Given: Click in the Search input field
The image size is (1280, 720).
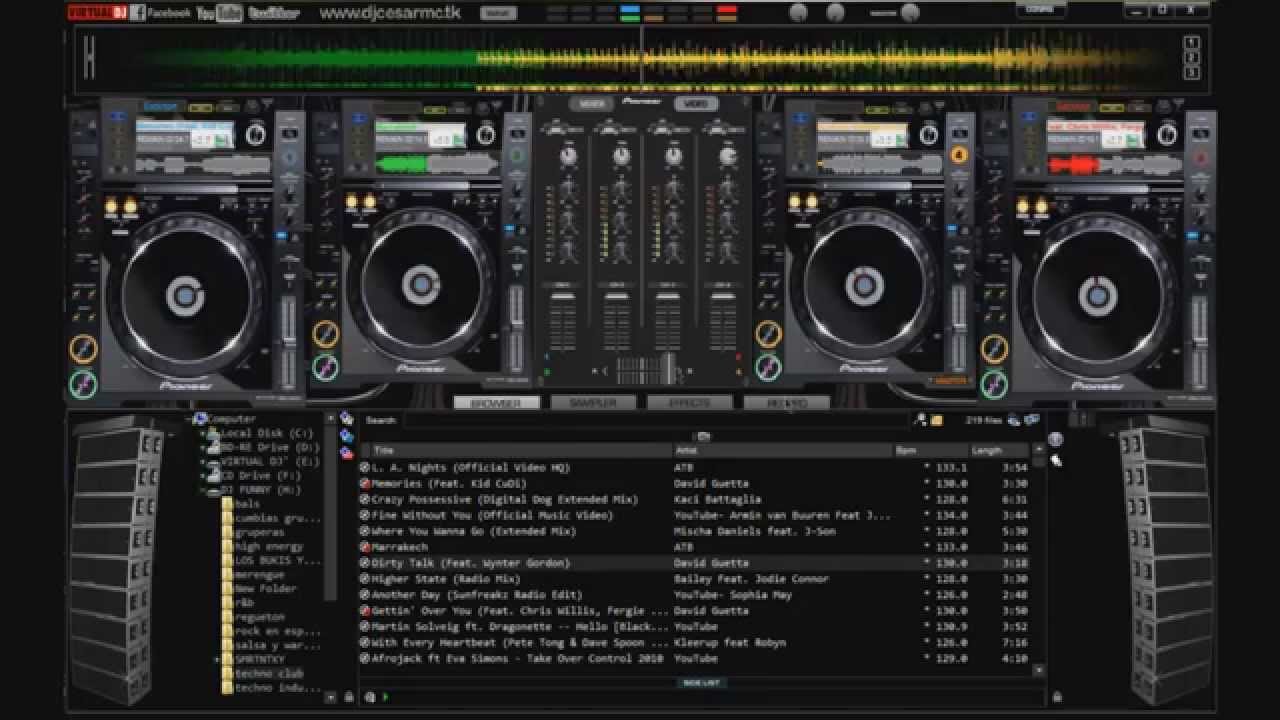Looking at the screenshot, I should click(650, 421).
